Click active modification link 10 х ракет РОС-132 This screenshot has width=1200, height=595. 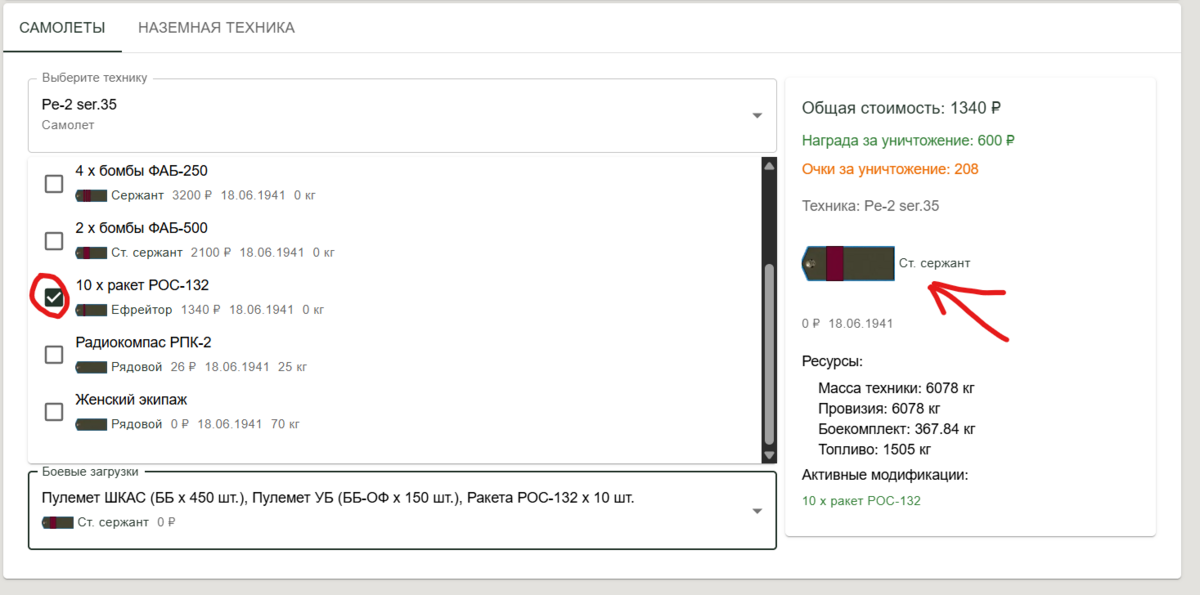pyautogui.click(x=861, y=501)
